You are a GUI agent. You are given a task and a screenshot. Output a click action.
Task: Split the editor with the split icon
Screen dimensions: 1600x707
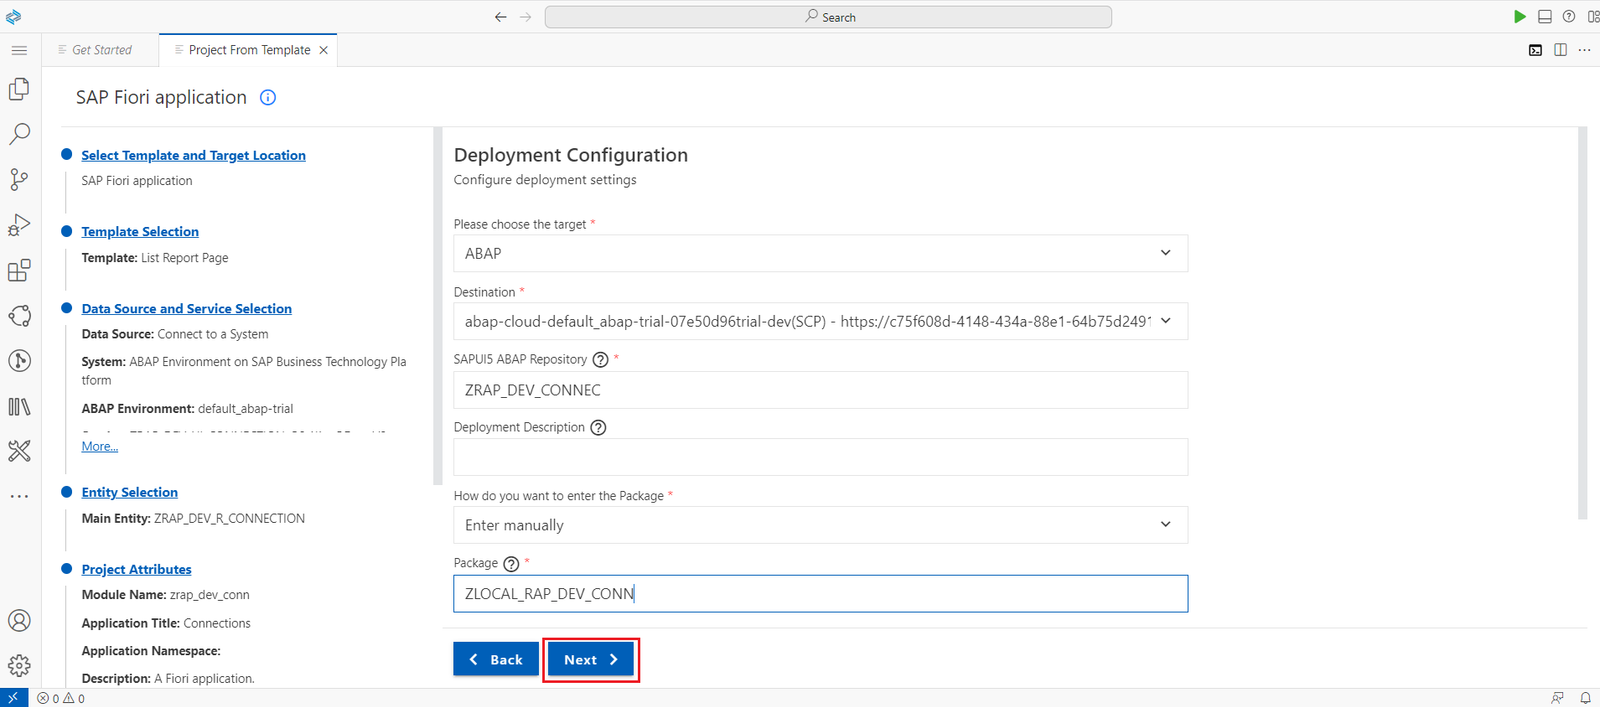[x=1560, y=50]
